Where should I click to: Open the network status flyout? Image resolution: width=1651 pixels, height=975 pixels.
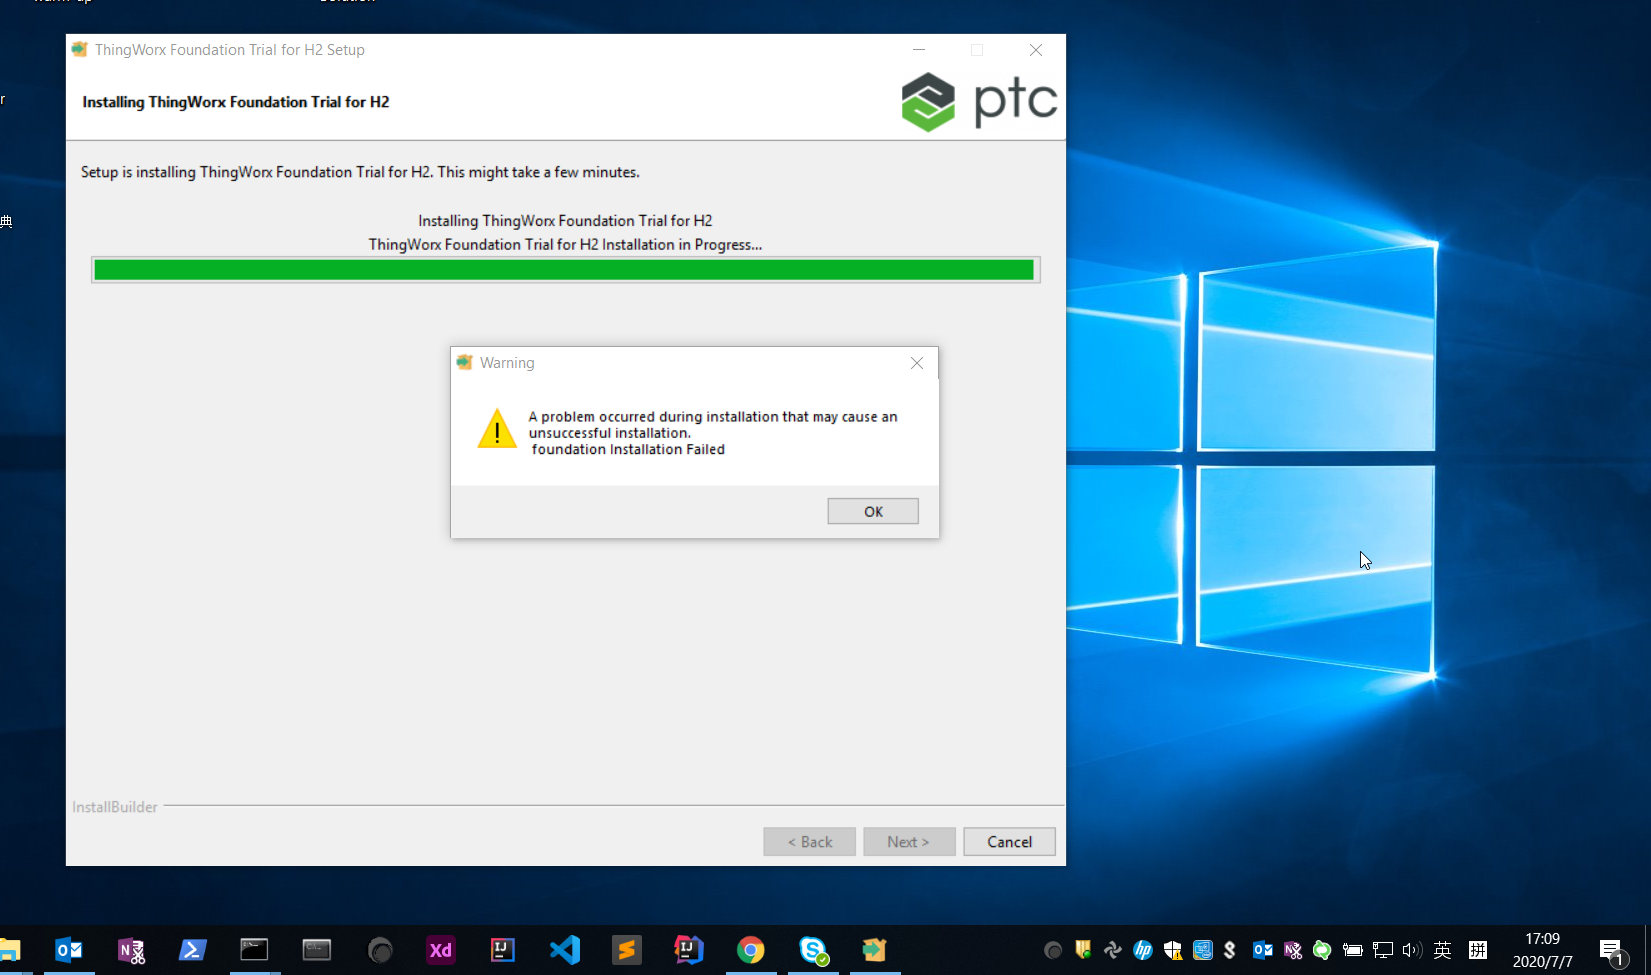click(x=1382, y=950)
